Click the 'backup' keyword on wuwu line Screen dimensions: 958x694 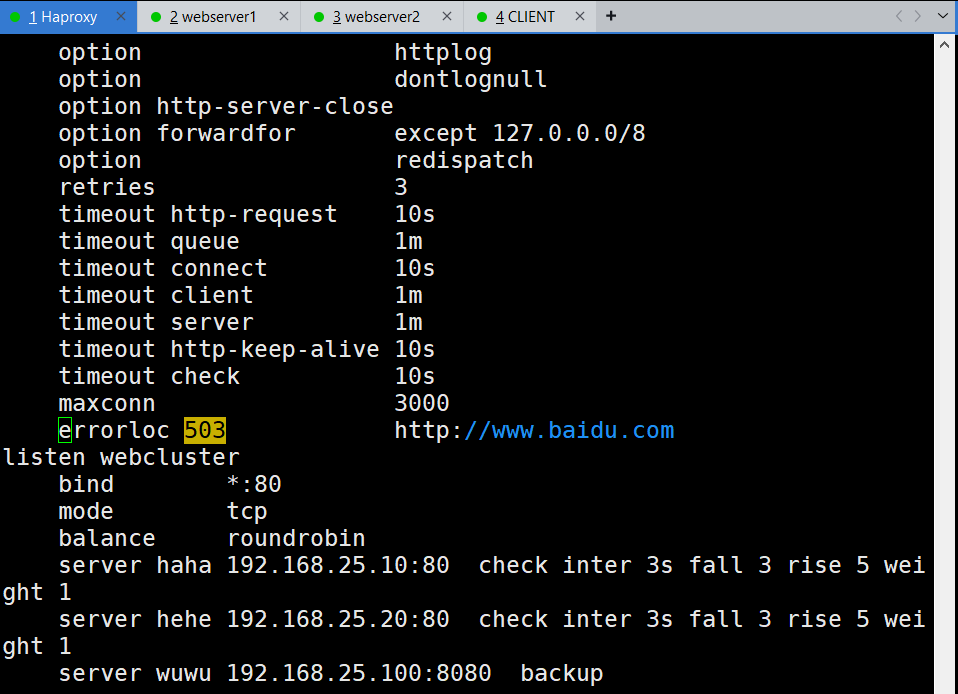pyautogui.click(x=562, y=674)
